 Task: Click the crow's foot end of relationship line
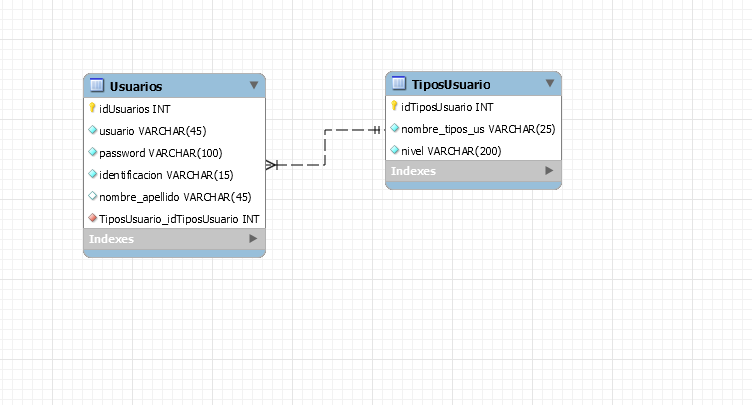272,165
